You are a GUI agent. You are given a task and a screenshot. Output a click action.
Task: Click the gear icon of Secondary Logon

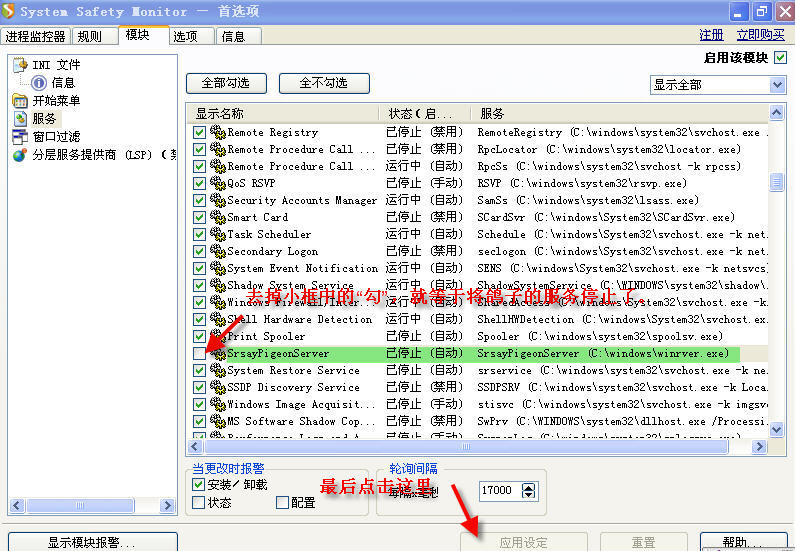(x=218, y=251)
